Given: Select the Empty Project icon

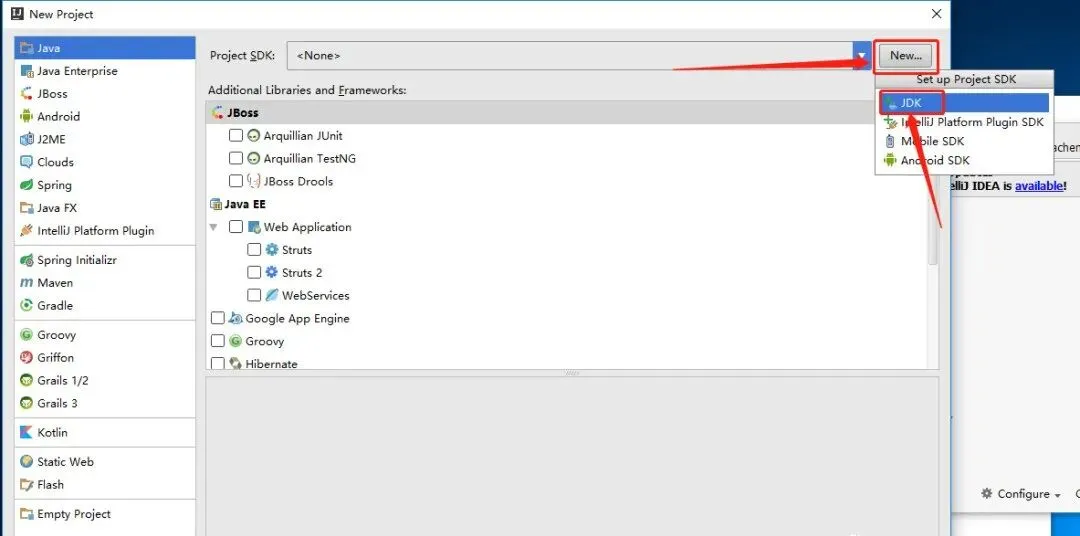Looking at the screenshot, I should 27,514.
